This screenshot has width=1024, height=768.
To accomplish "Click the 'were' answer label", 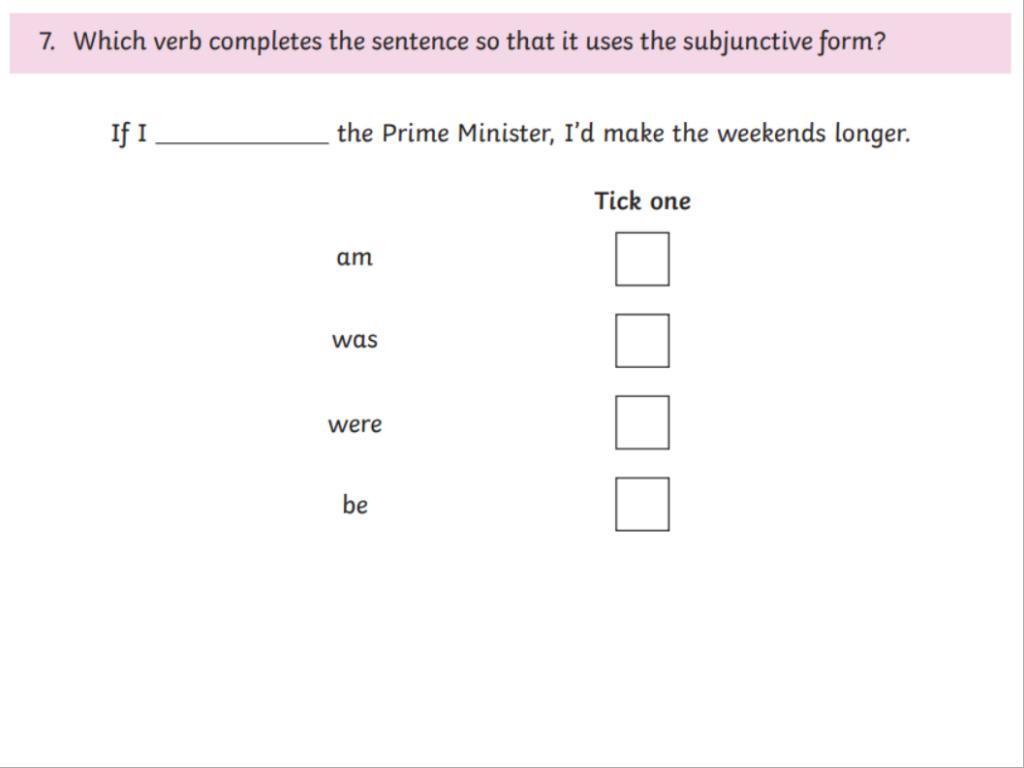I will pyautogui.click(x=355, y=424).
